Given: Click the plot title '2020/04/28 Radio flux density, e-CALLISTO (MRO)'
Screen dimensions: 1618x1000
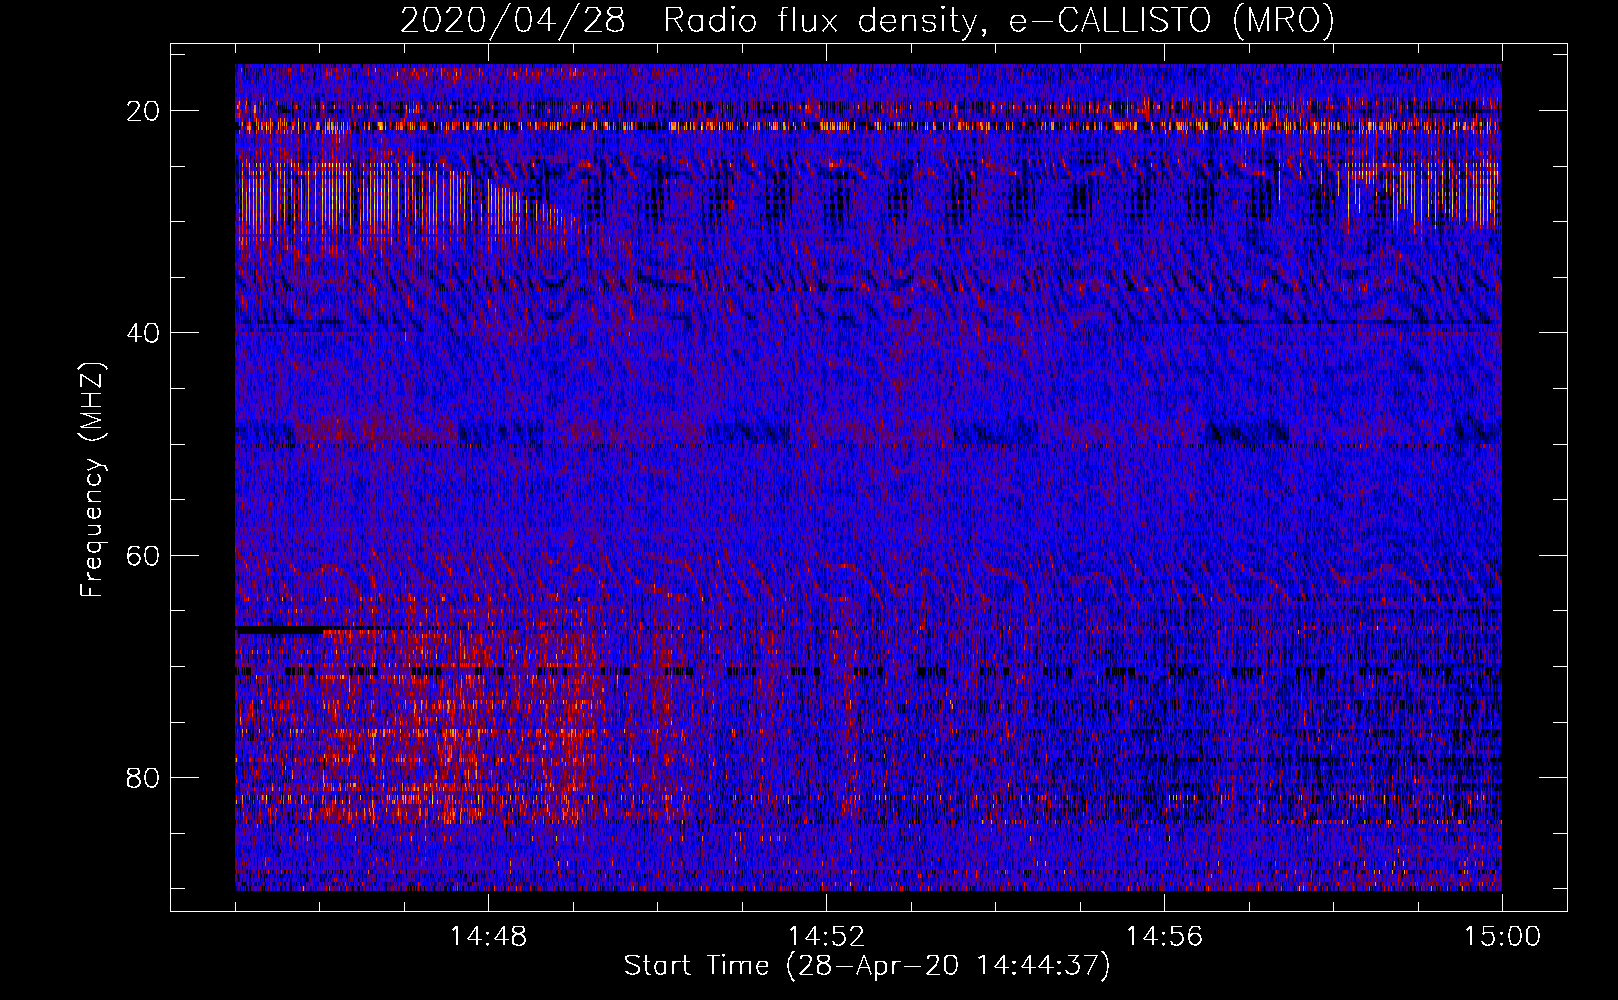Looking at the screenshot, I should pos(867,21).
